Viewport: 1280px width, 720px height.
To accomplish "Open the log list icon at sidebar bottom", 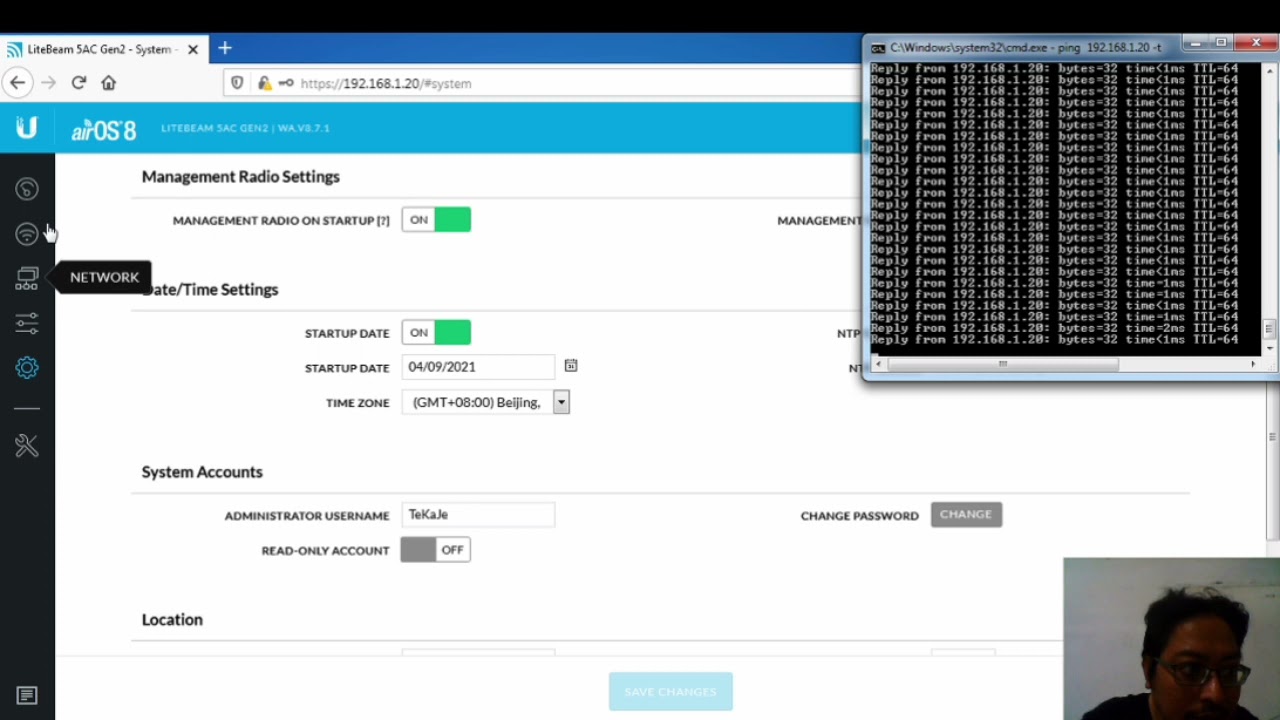I will pos(27,695).
